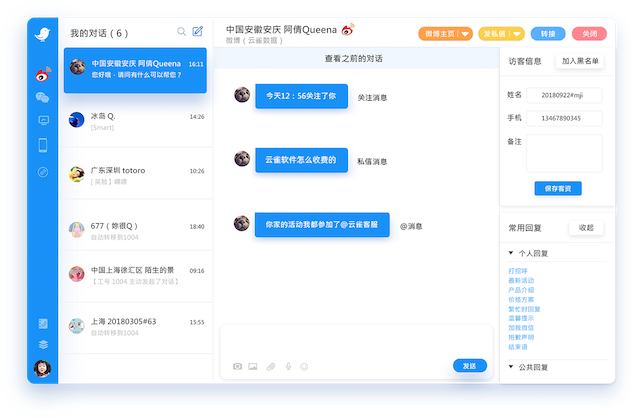632x418 pixels.
Task: Click the 价格方案 quick reply link
Action: coord(521,299)
